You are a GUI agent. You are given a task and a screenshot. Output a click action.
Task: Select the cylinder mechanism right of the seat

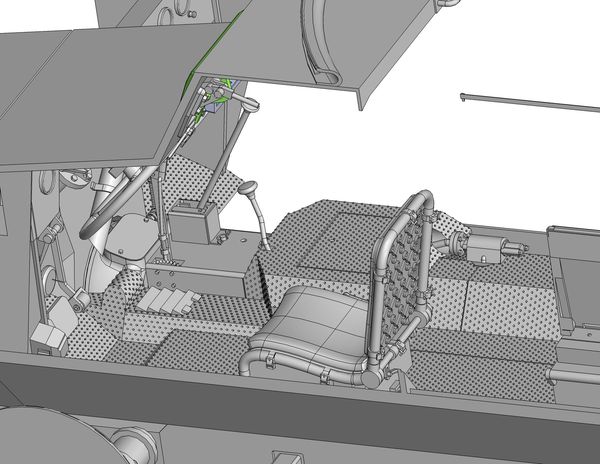click(480, 245)
